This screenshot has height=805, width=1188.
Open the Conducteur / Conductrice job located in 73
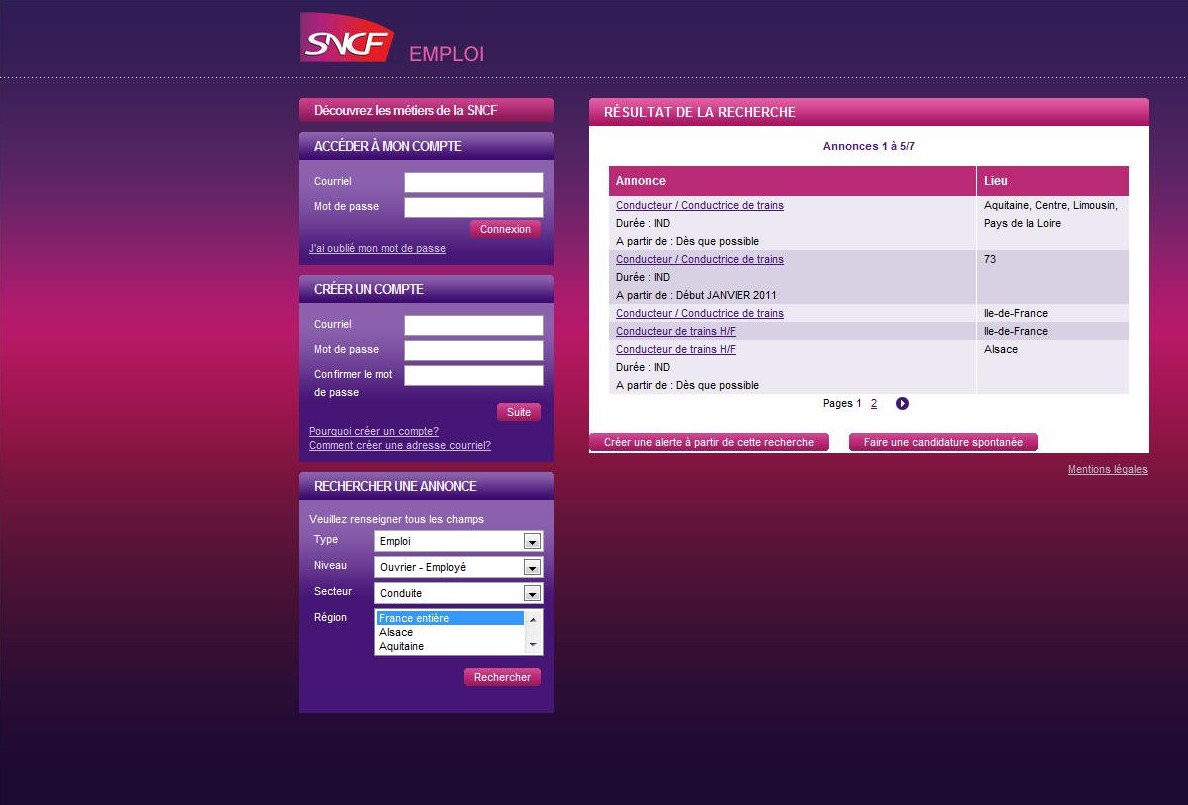coord(700,259)
